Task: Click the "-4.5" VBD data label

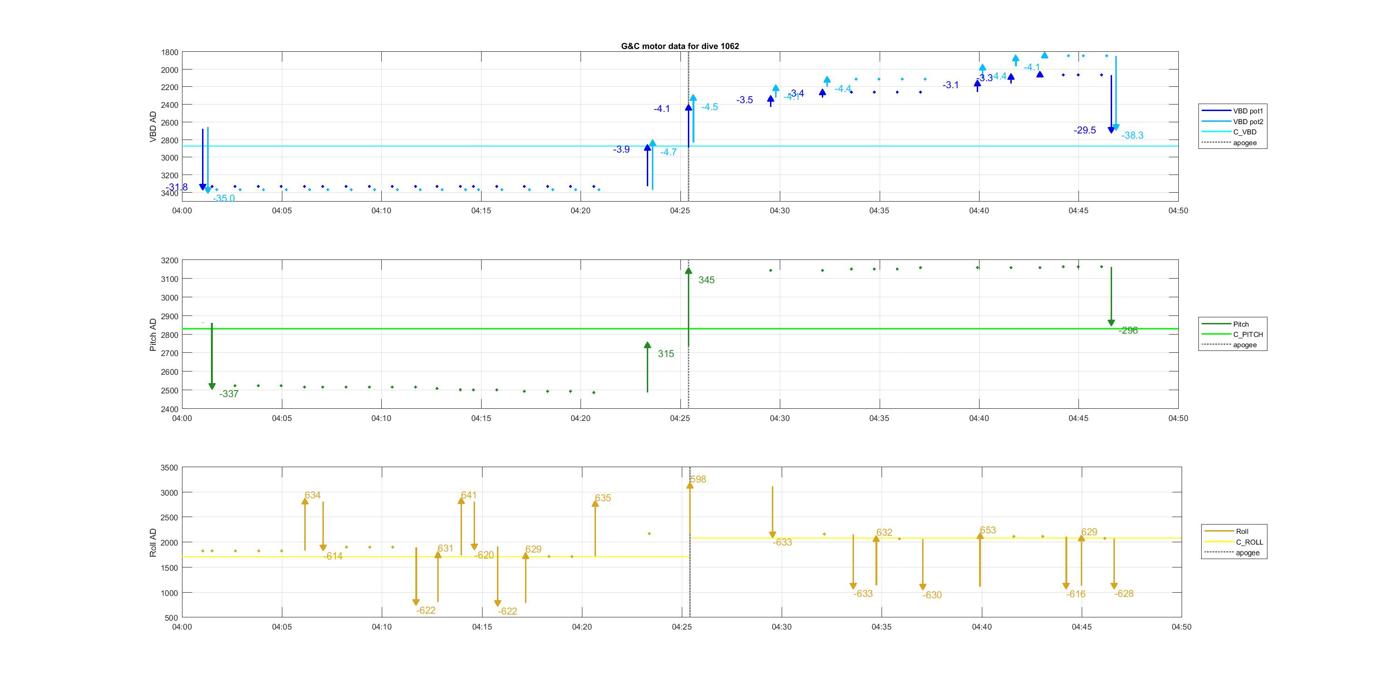Action: click(x=709, y=107)
